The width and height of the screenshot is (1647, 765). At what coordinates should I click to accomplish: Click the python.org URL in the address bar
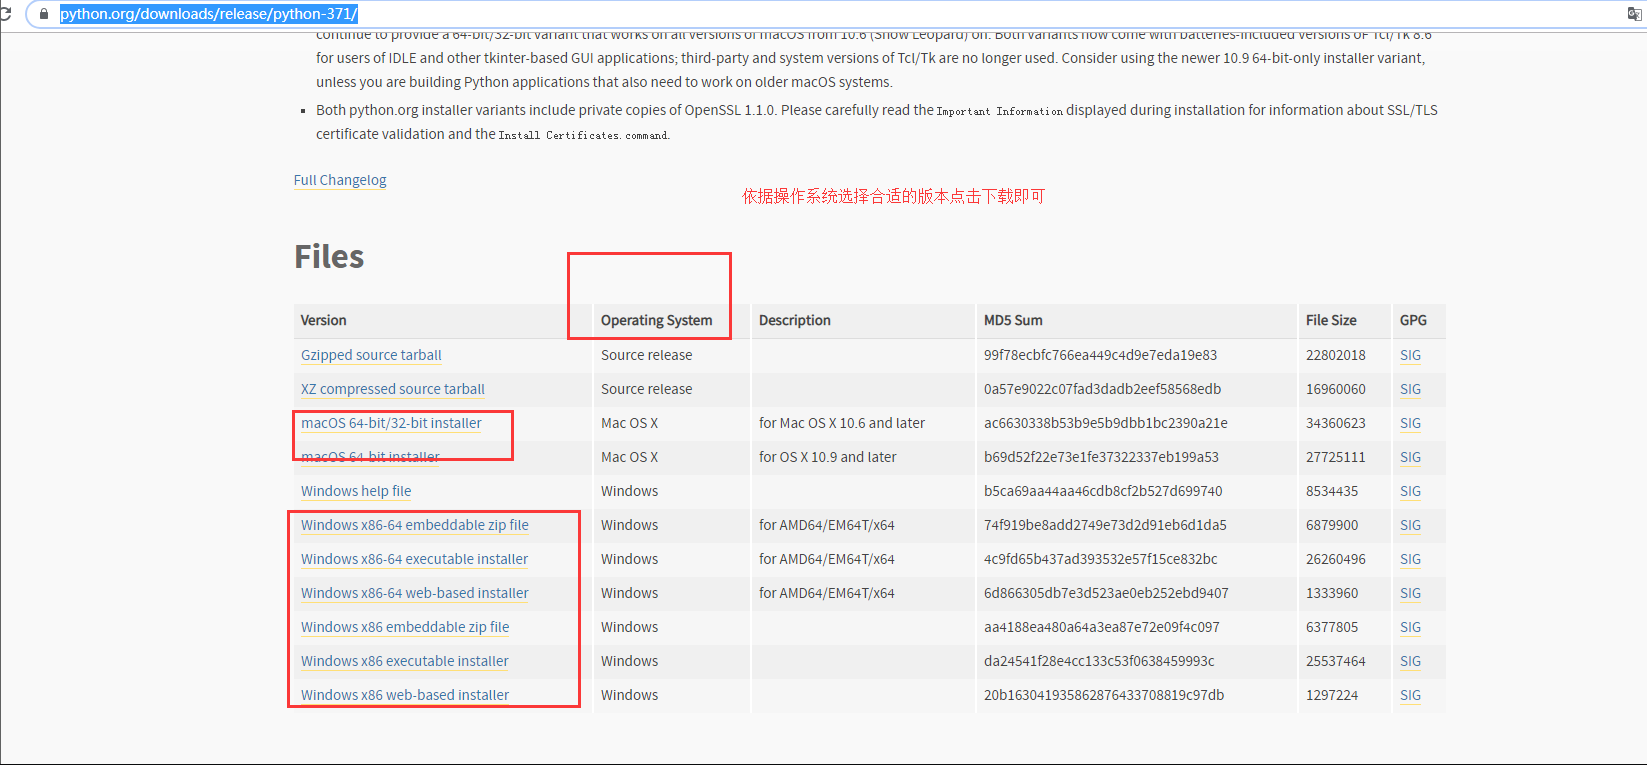pos(209,14)
